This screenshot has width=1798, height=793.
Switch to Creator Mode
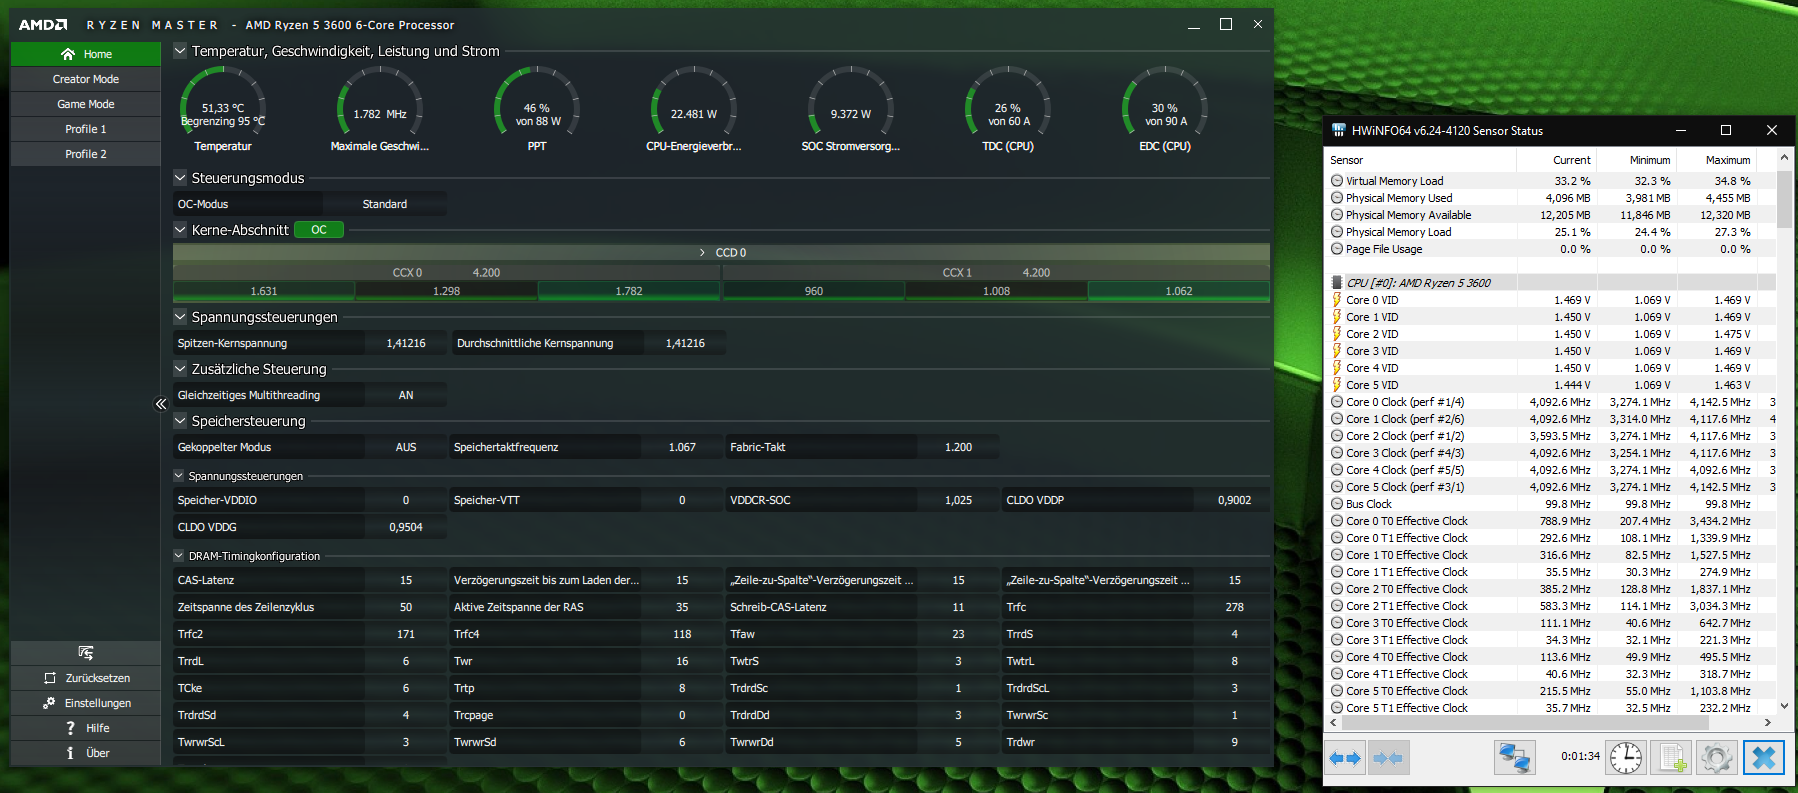click(x=86, y=79)
